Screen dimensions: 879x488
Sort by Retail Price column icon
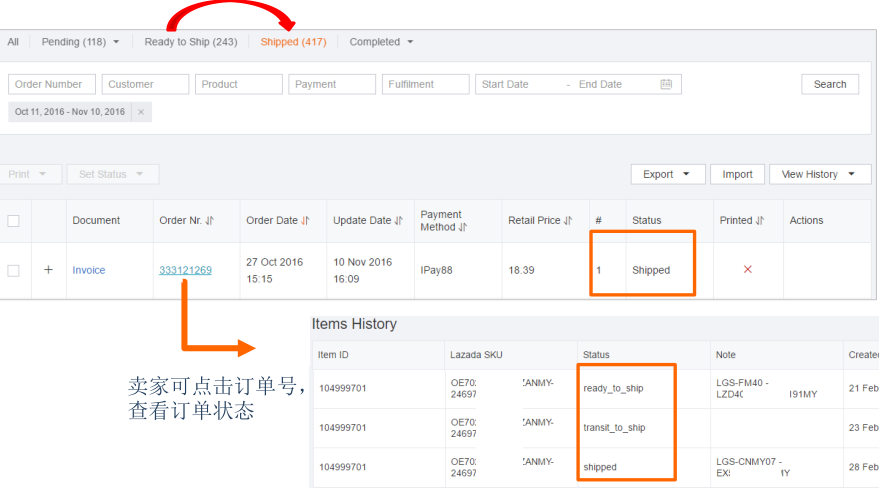coord(568,221)
